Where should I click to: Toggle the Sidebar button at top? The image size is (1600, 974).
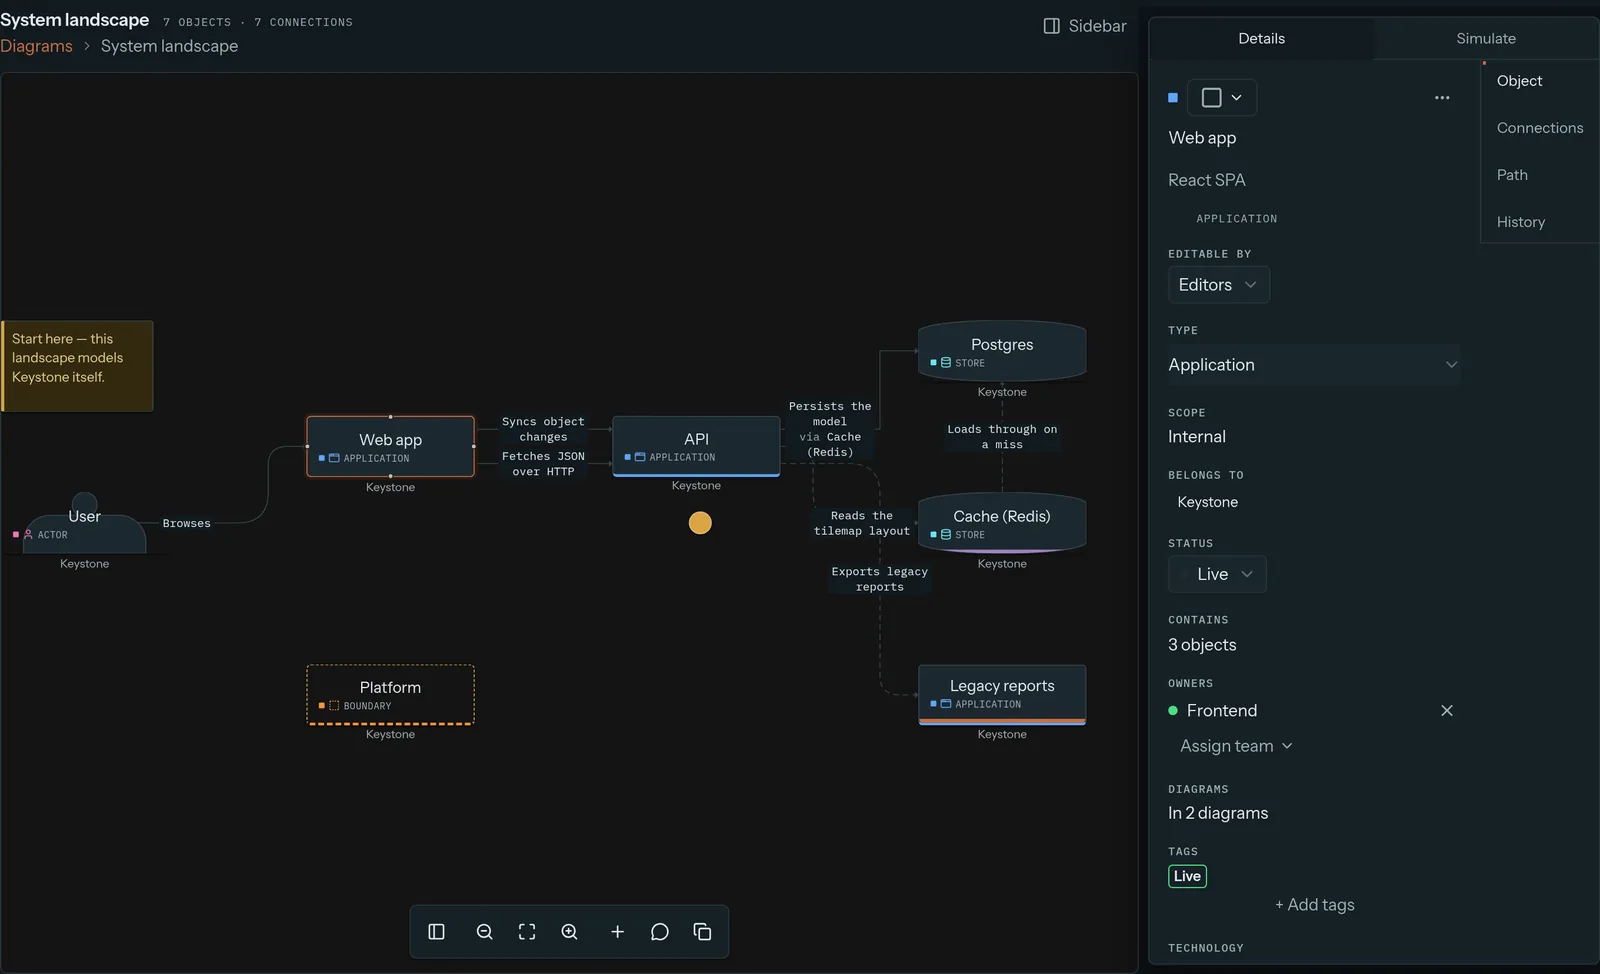click(1085, 26)
